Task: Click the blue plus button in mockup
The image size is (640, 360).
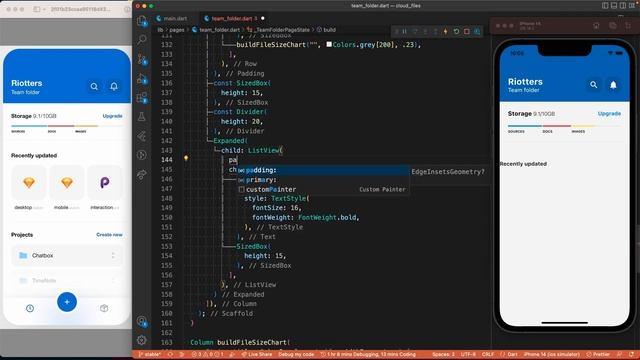Action: point(67,302)
